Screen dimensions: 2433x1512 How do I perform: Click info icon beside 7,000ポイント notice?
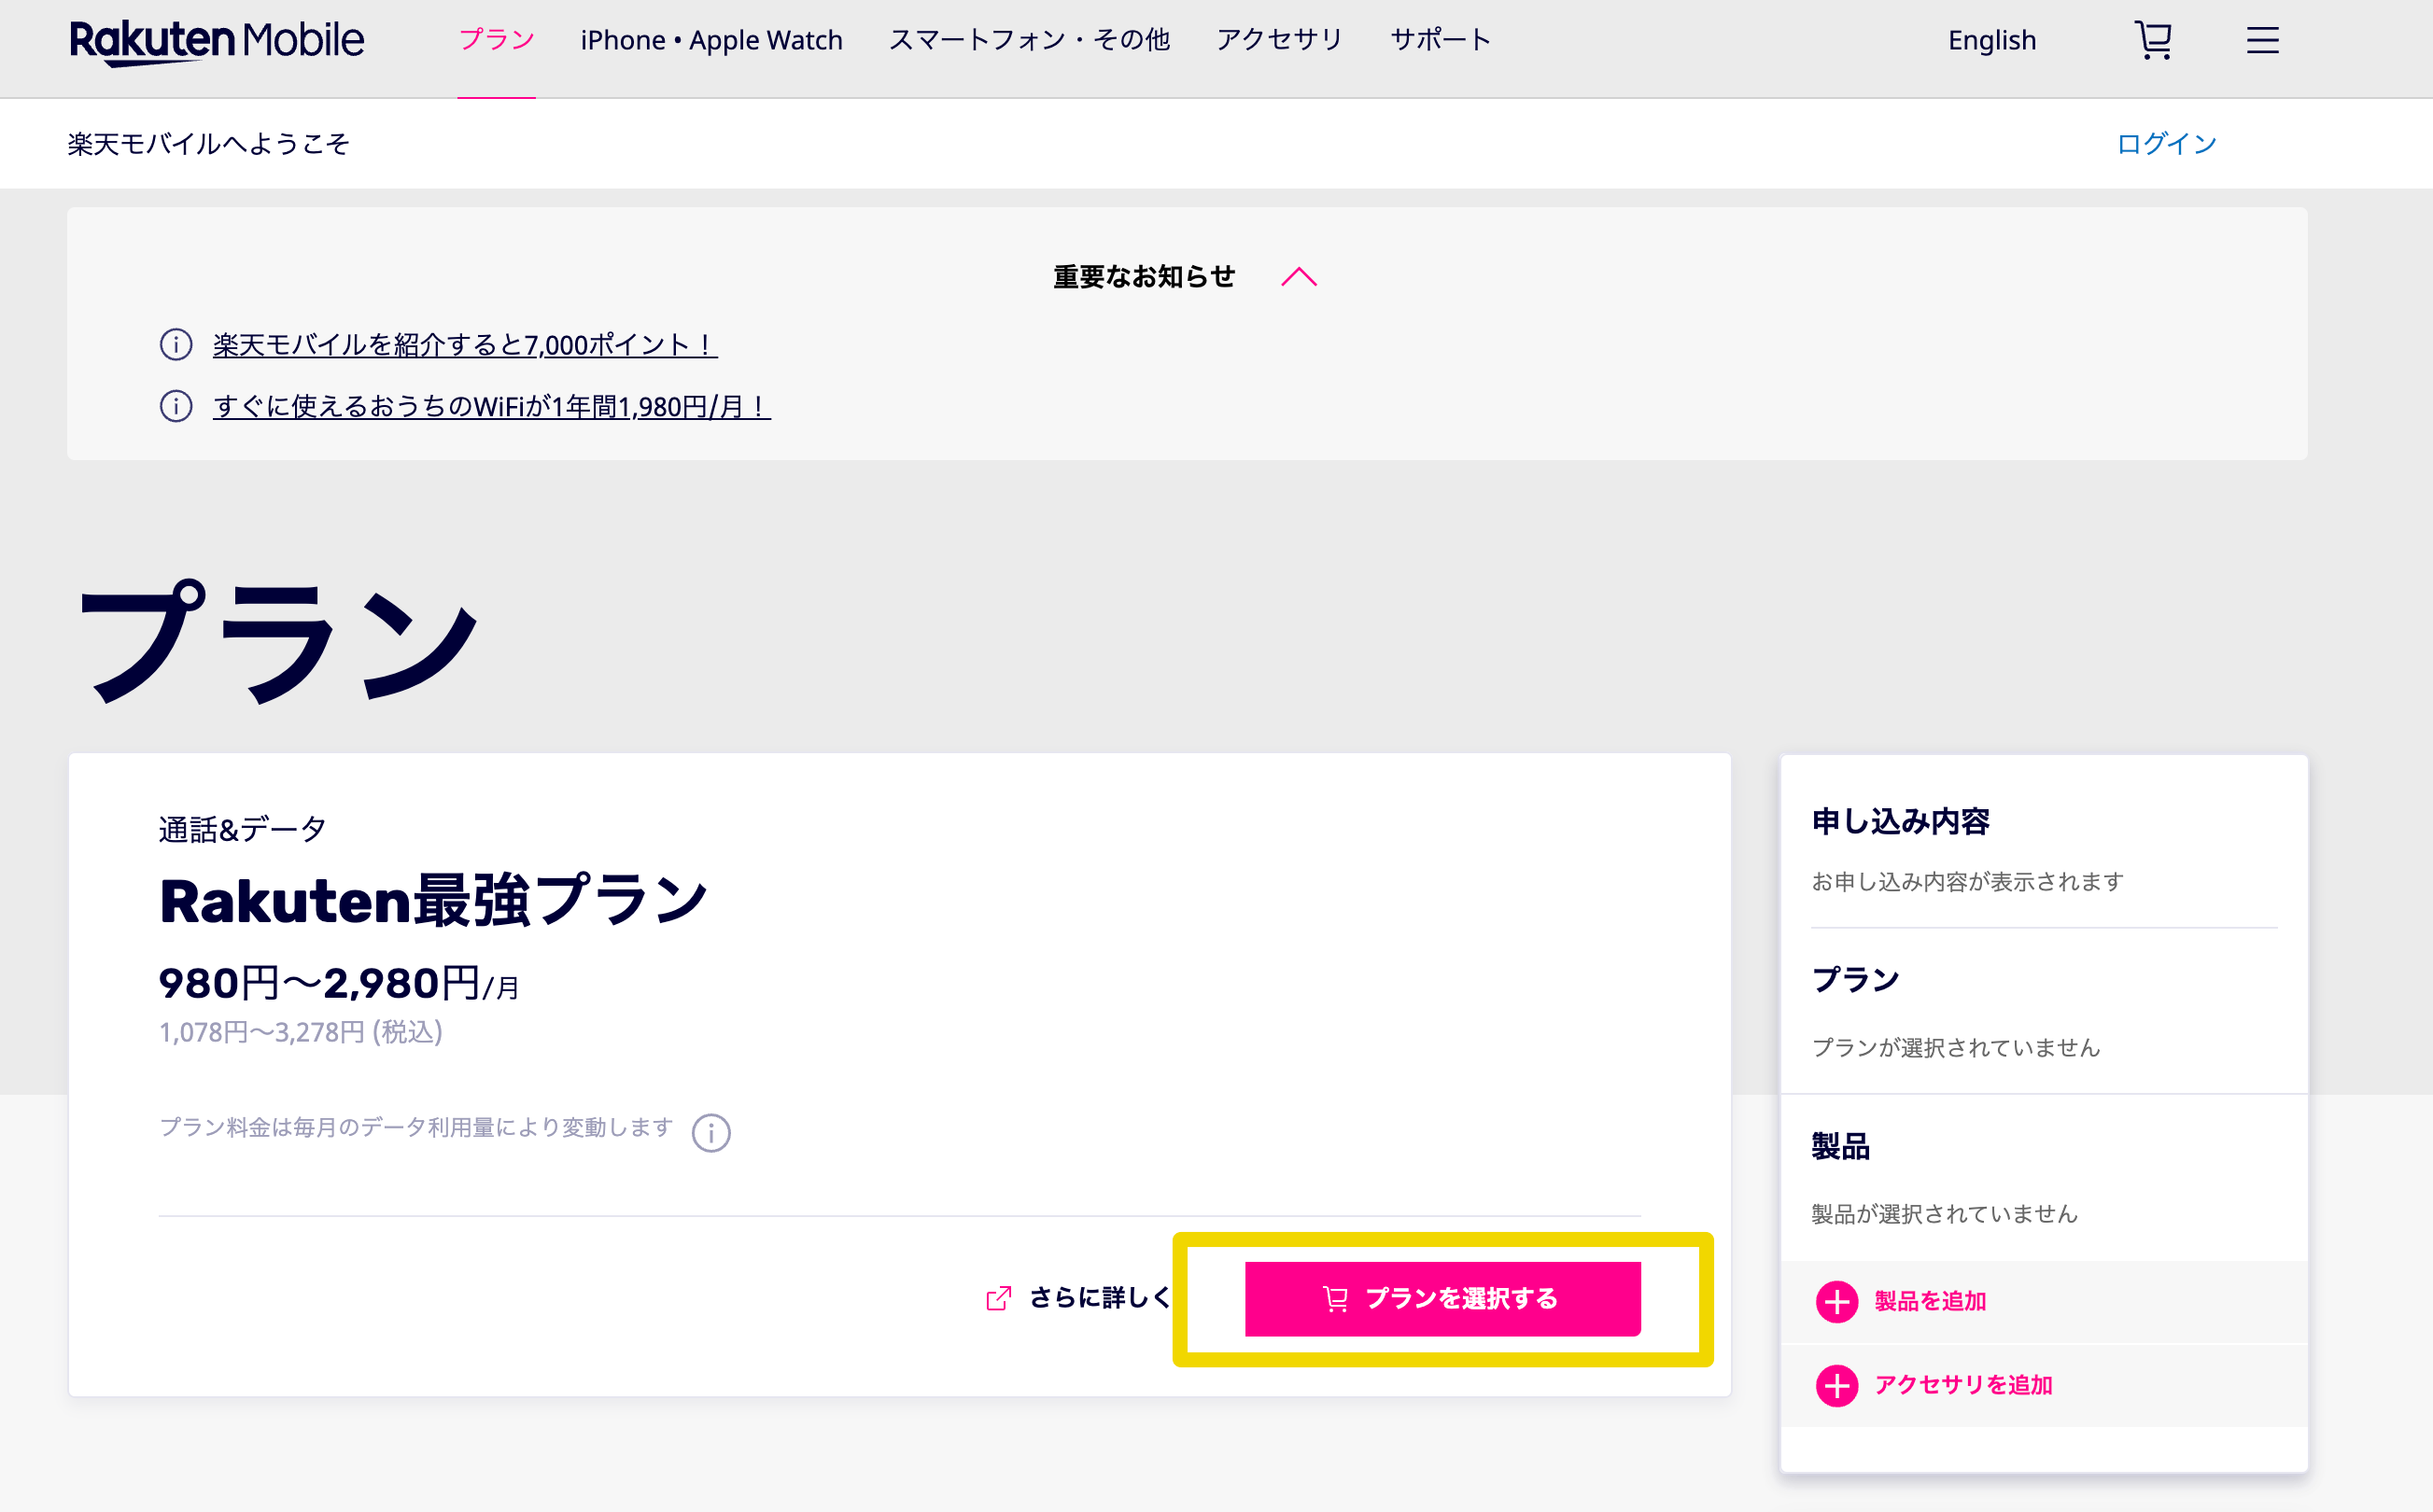coord(176,345)
